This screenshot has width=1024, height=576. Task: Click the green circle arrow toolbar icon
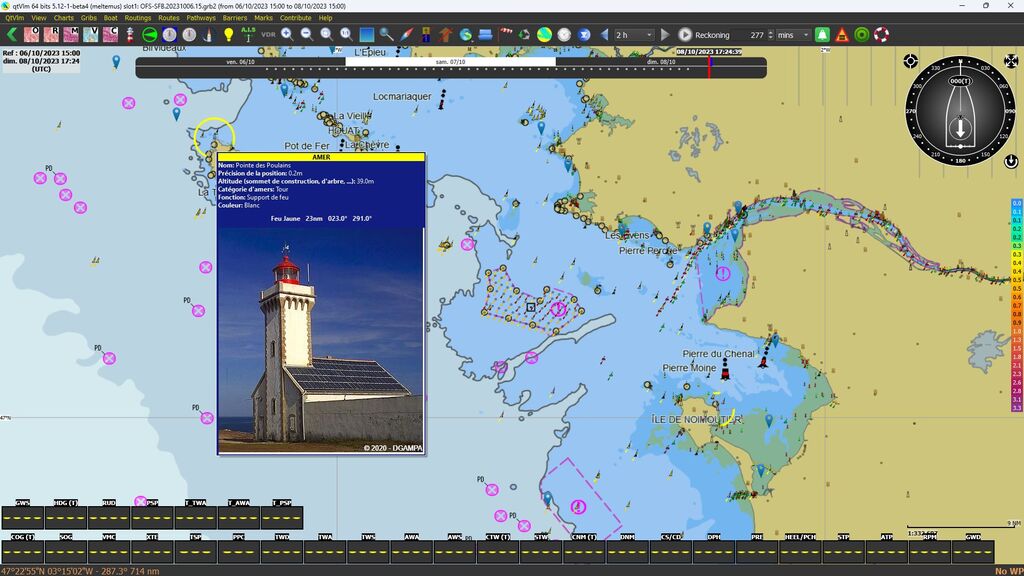pyautogui.click(x=150, y=35)
